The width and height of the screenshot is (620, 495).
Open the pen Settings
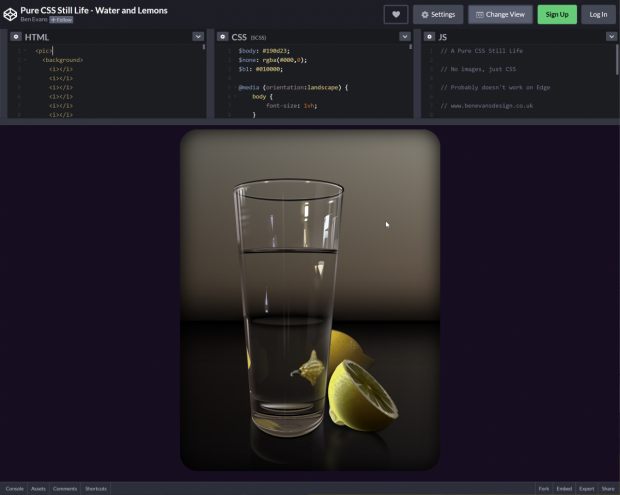[x=438, y=14]
